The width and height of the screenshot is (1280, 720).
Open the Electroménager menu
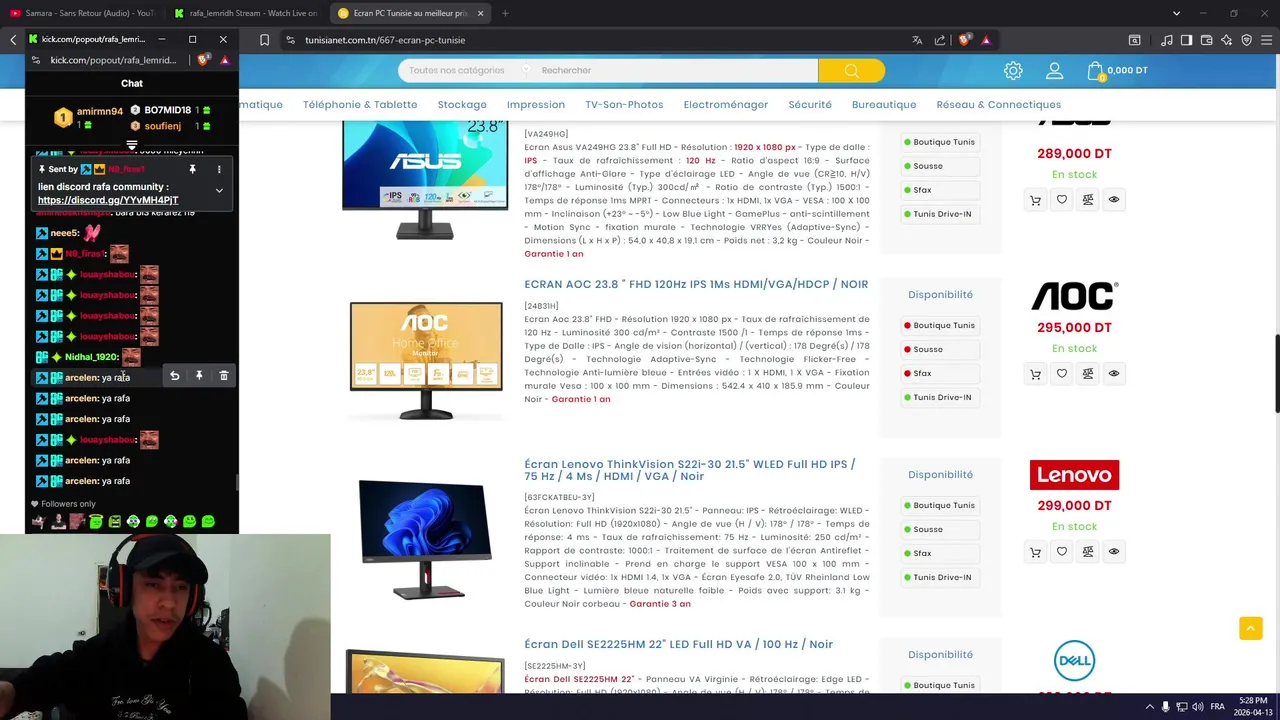726,104
